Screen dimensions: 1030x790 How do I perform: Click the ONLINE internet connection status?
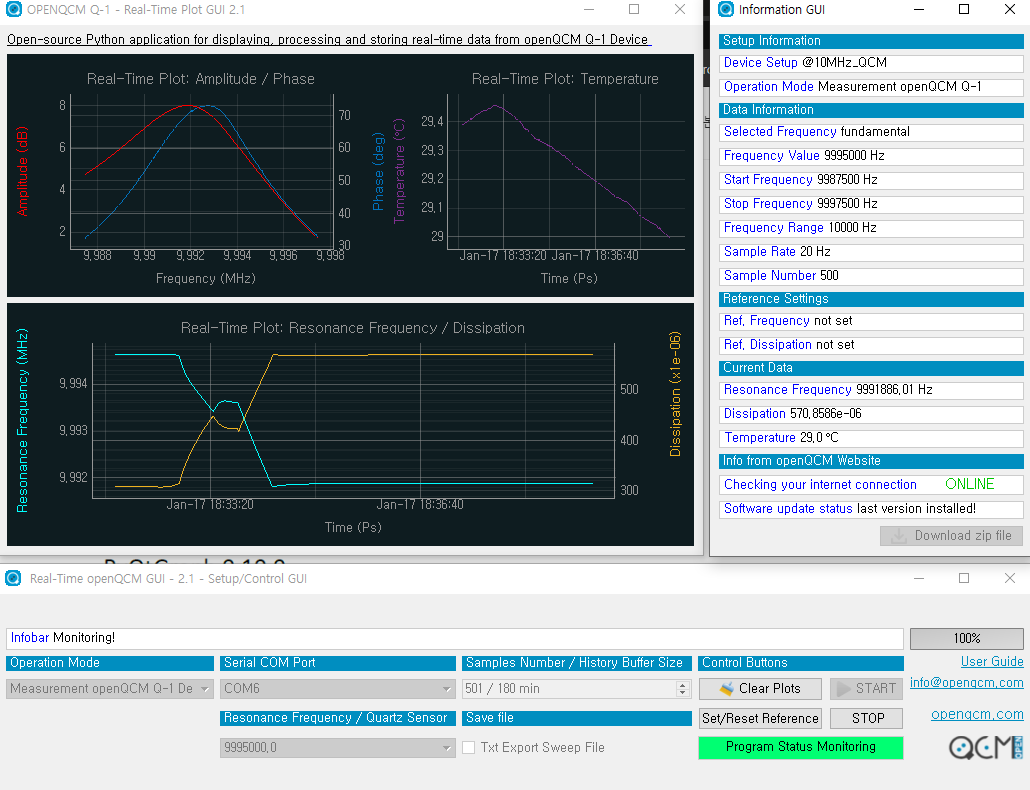pos(970,485)
